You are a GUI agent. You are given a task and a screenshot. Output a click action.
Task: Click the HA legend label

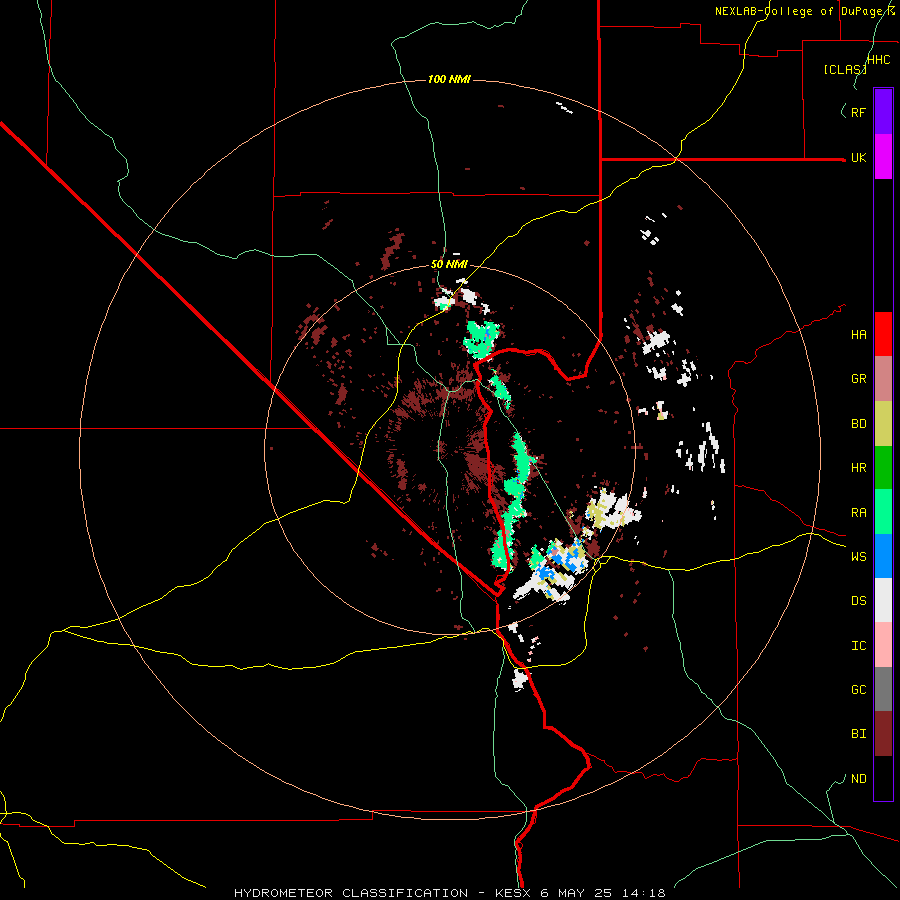858,335
